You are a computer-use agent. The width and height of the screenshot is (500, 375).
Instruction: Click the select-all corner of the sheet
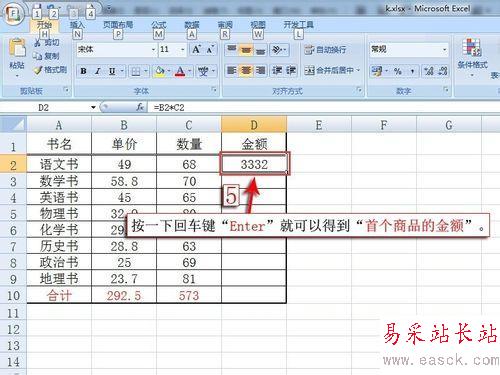(x=13, y=125)
